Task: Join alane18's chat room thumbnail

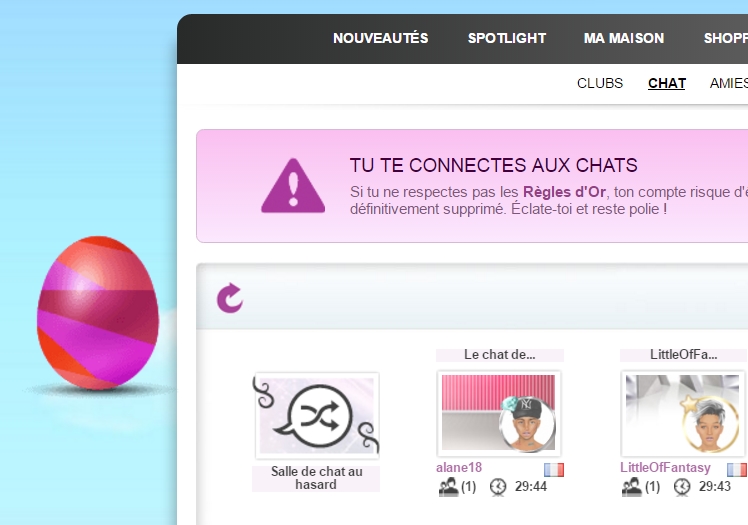Action: click(x=499, y=413)
